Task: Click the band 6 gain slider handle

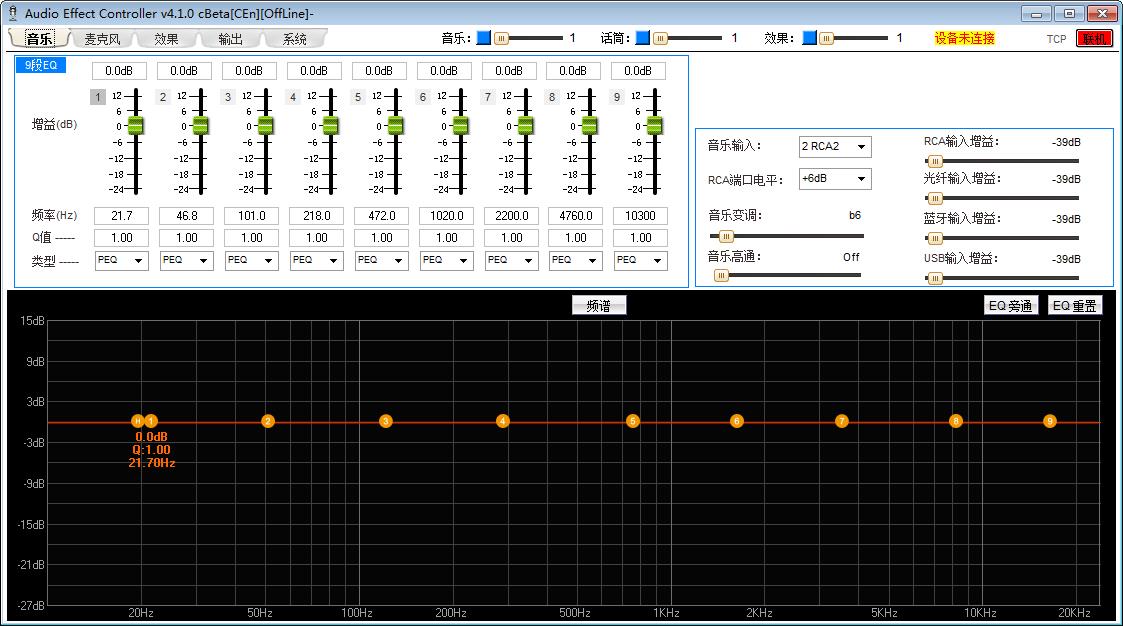Action: coord(460,126)
